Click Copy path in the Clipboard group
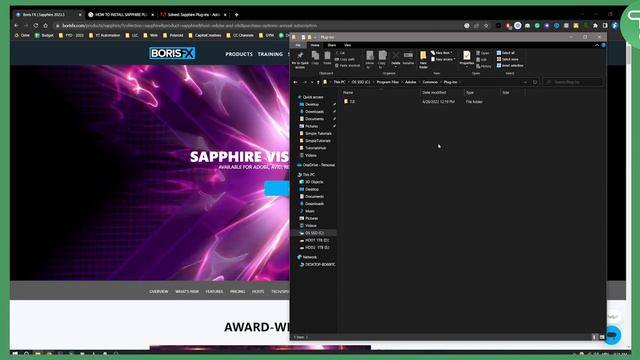Viewport: 640px width, 360px height. tap(345, 59)
